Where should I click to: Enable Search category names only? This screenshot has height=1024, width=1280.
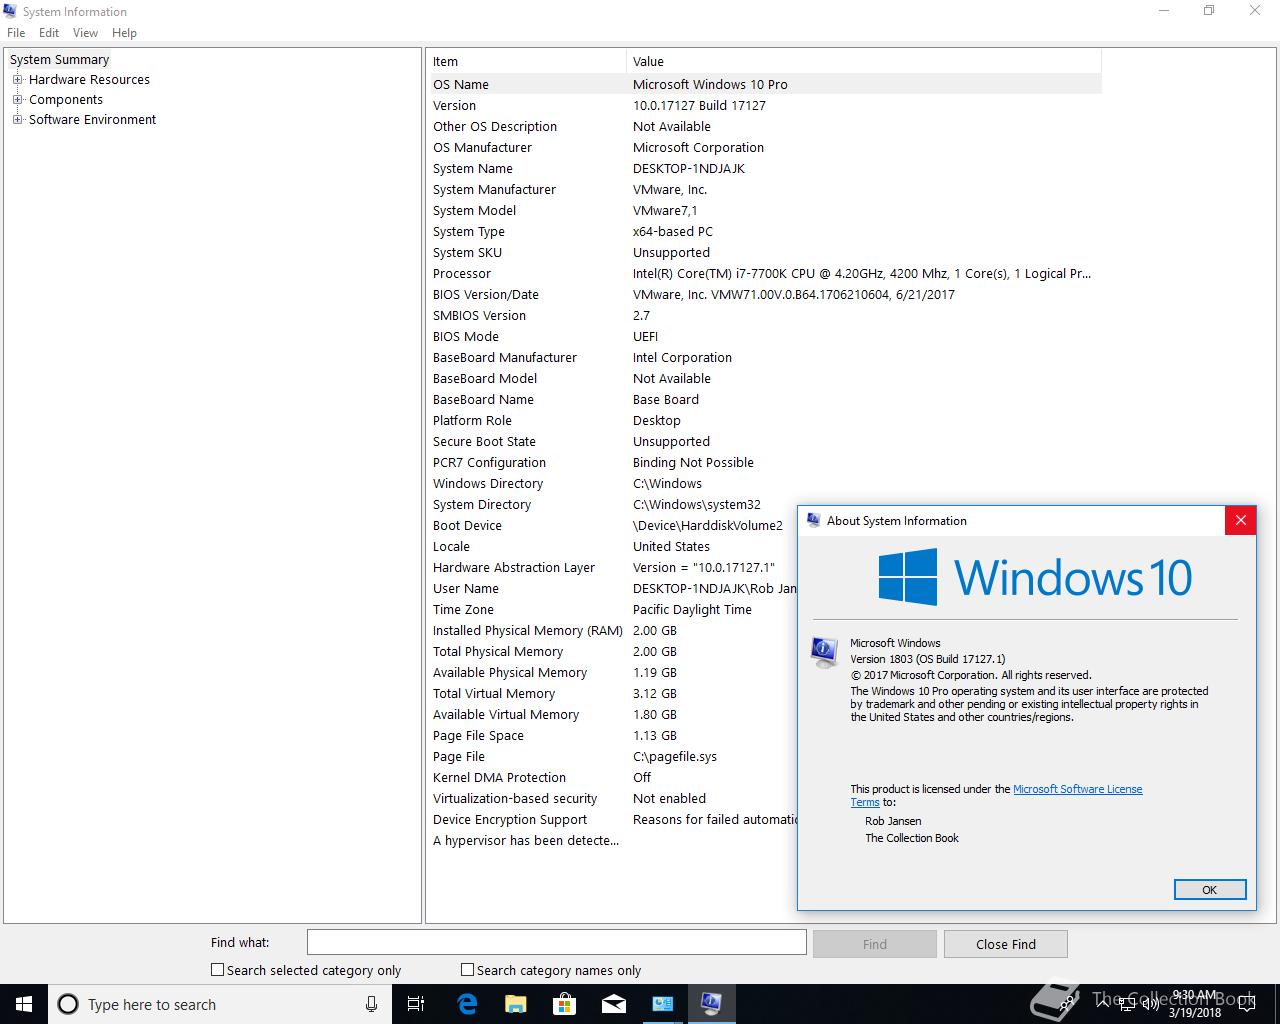click(467, 969)
